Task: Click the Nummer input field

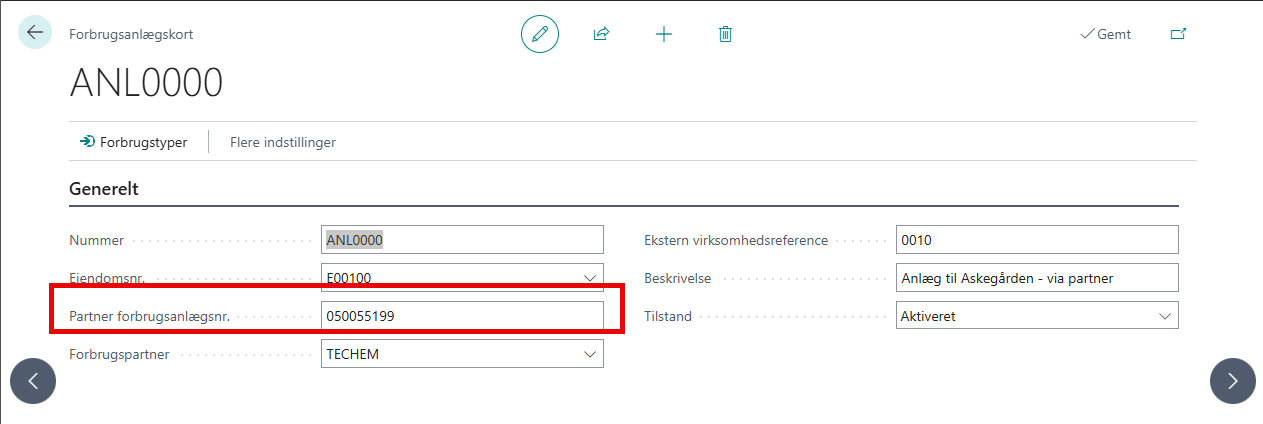Action: tap(462, 240)
